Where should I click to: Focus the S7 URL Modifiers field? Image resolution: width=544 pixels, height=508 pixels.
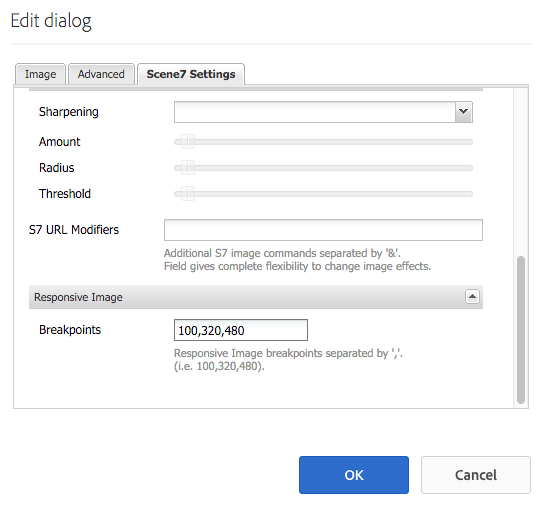point(323,230)
